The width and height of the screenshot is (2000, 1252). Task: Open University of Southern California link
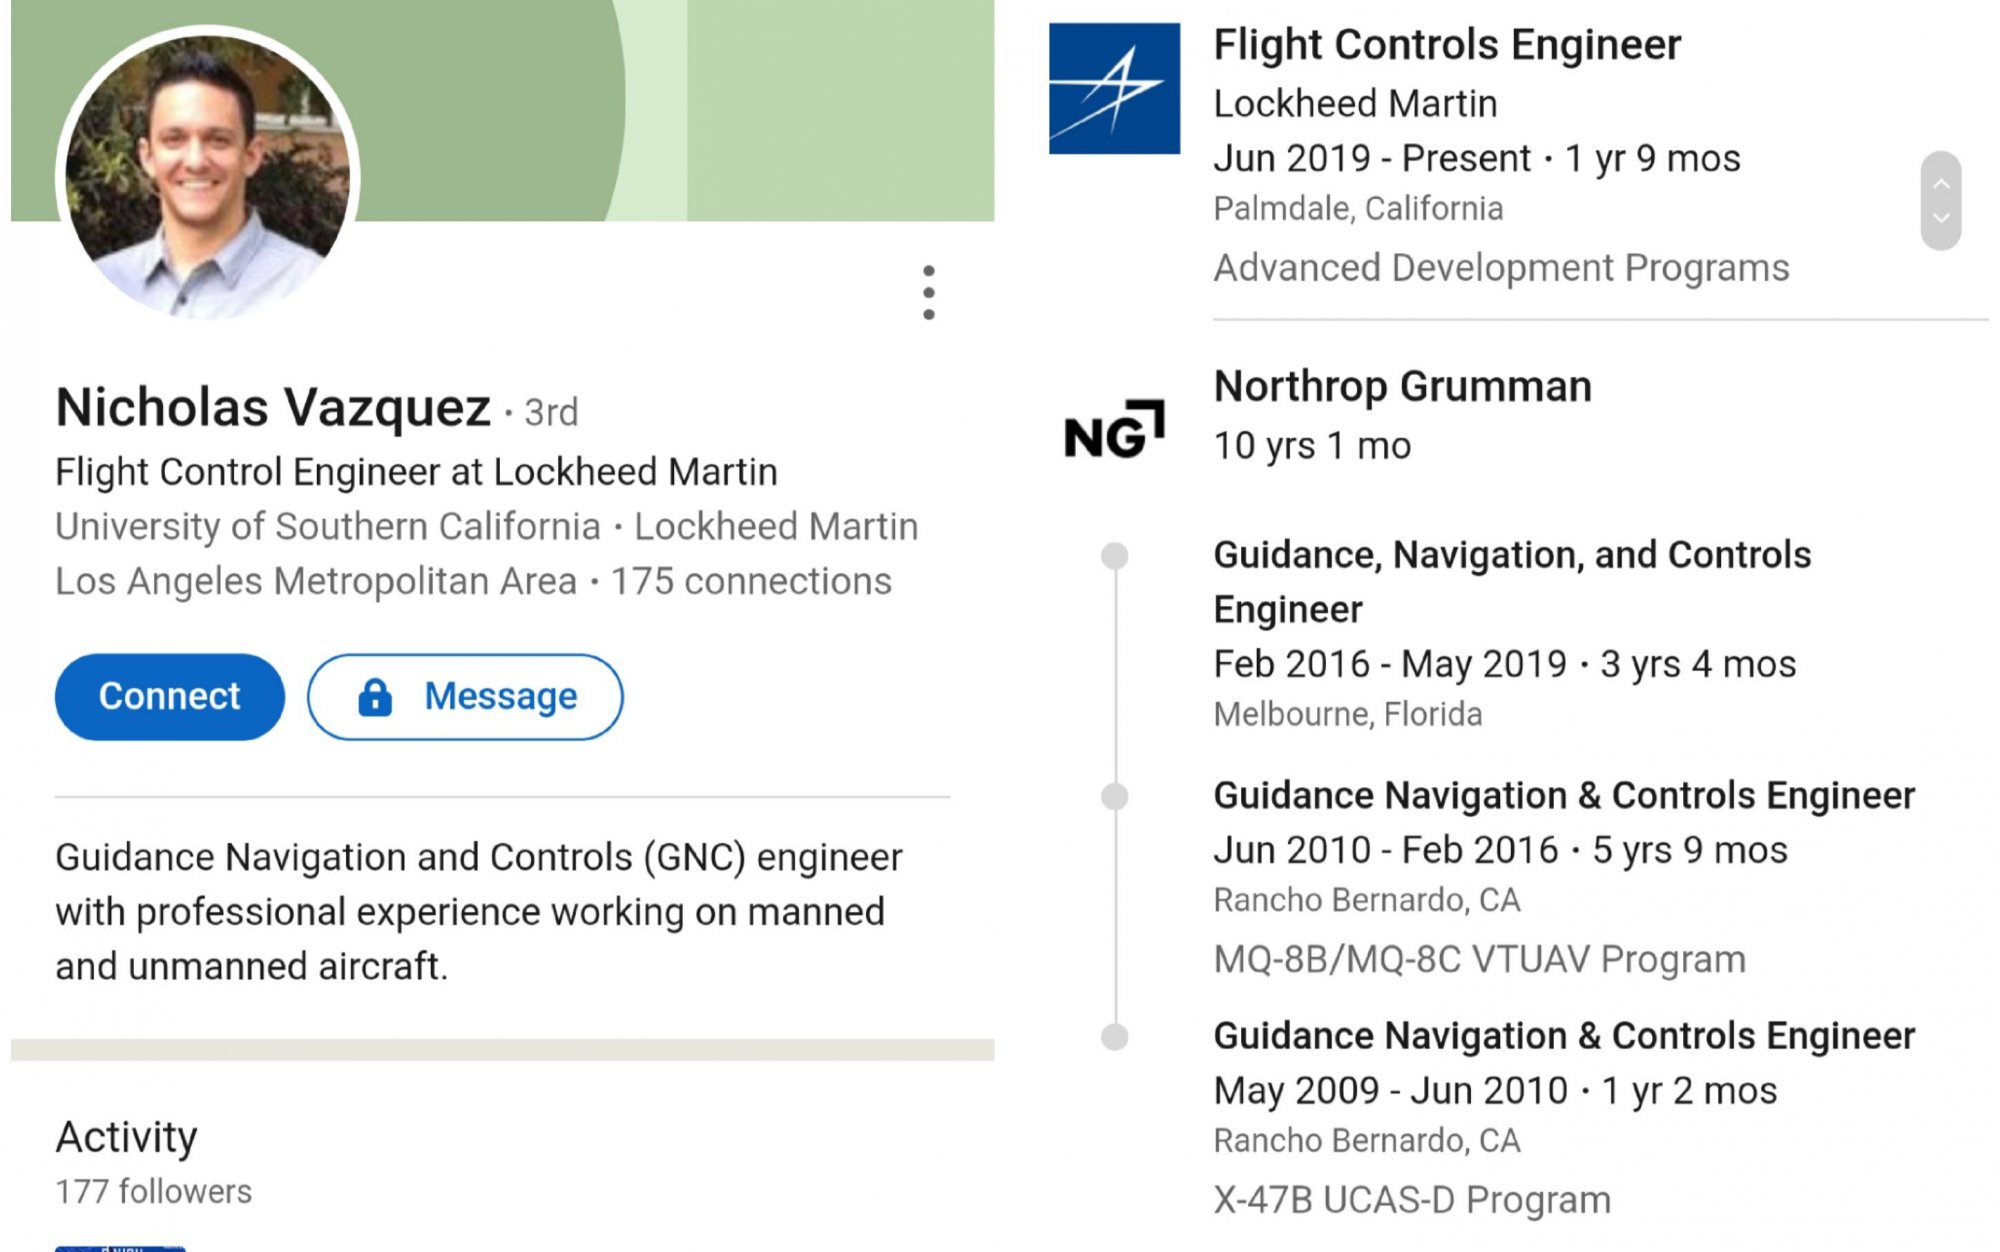[328, 527]
